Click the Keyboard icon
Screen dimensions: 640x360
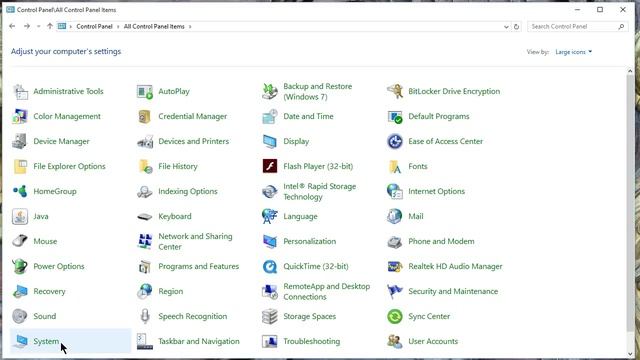tap(145, 216)
